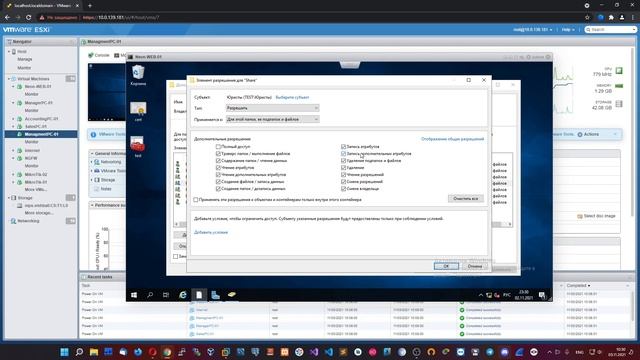The image size is (640, 360).
Task: Open Telegram on the host taskbar
Action: pos(490,352)
